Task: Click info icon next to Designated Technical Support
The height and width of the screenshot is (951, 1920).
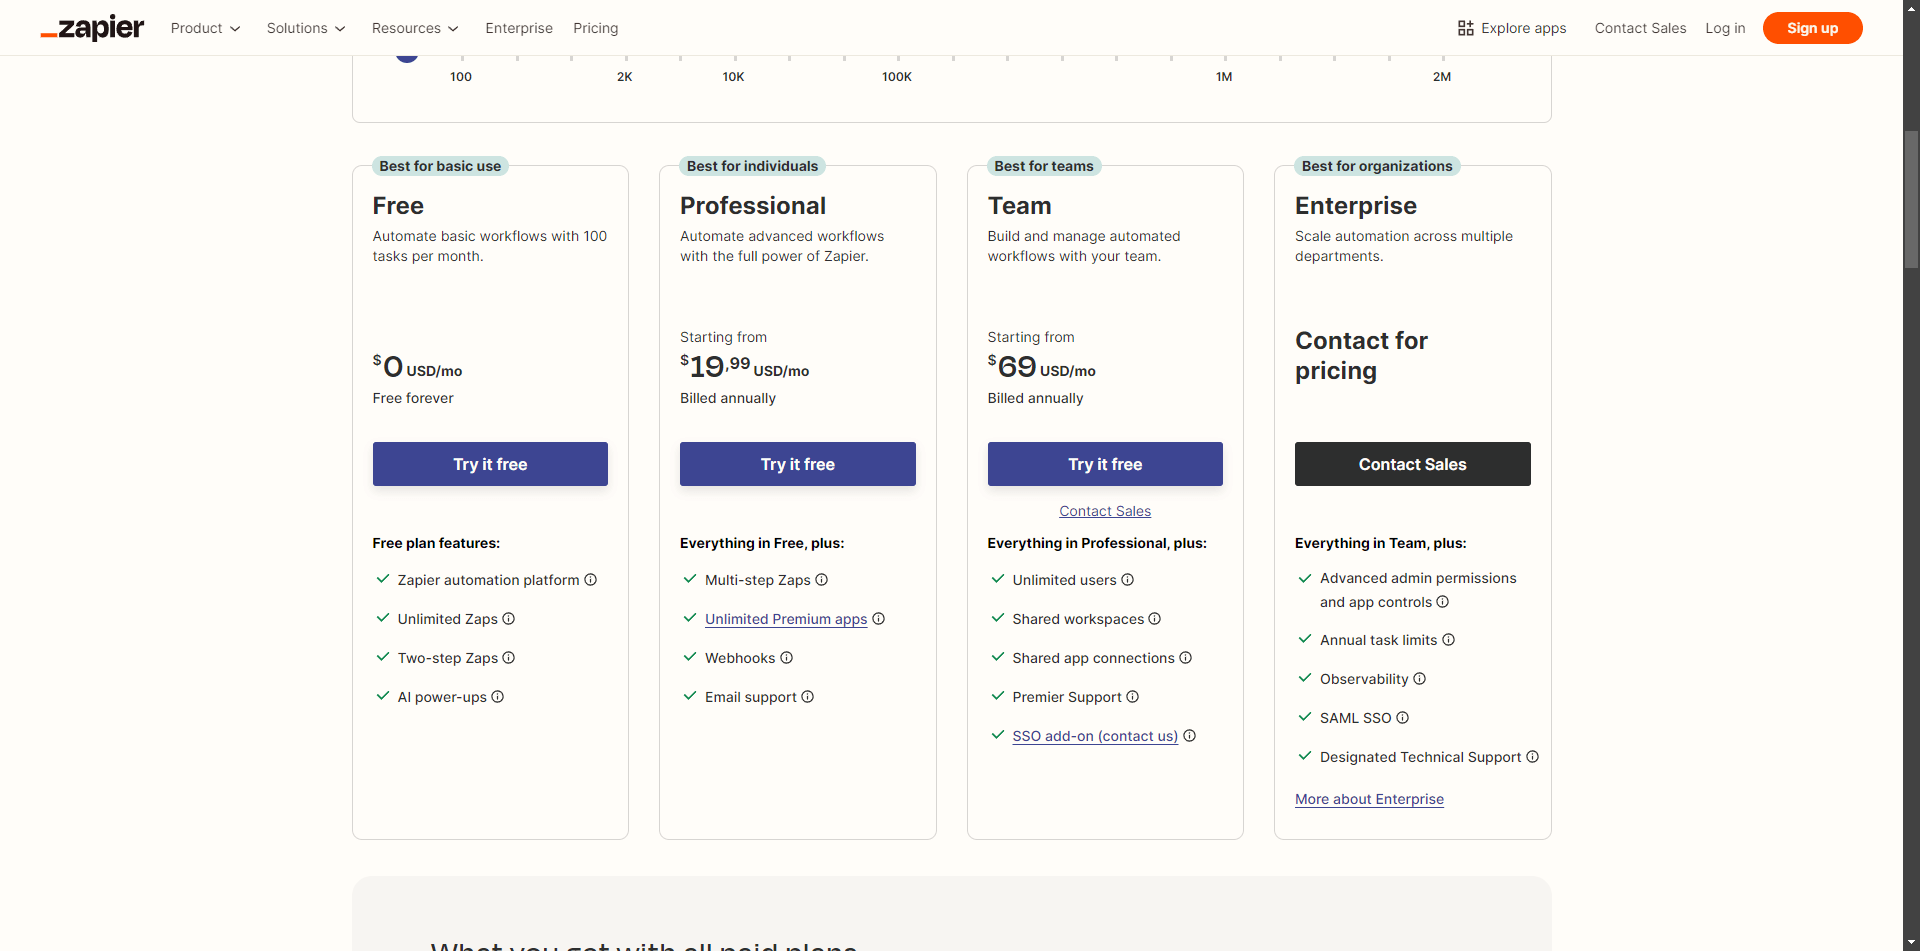Action: coord(1533,757)
